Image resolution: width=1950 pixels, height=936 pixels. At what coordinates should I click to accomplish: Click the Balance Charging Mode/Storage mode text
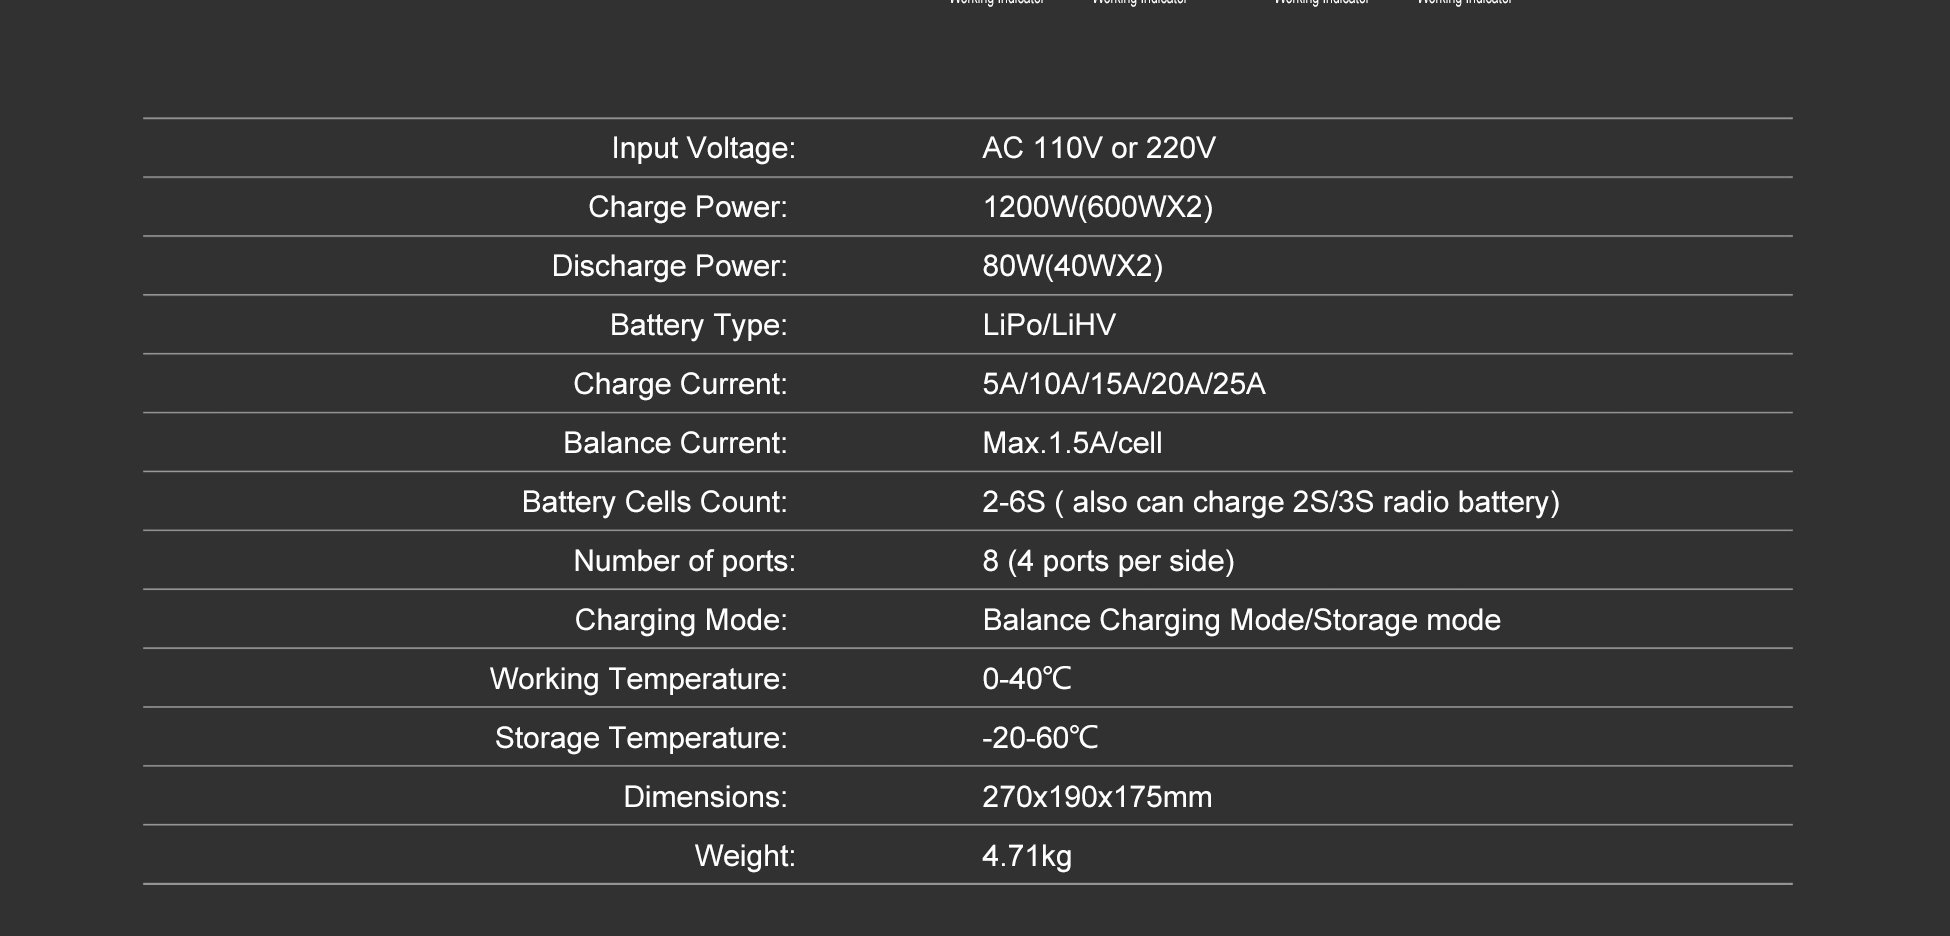[x=1241, y=620]
